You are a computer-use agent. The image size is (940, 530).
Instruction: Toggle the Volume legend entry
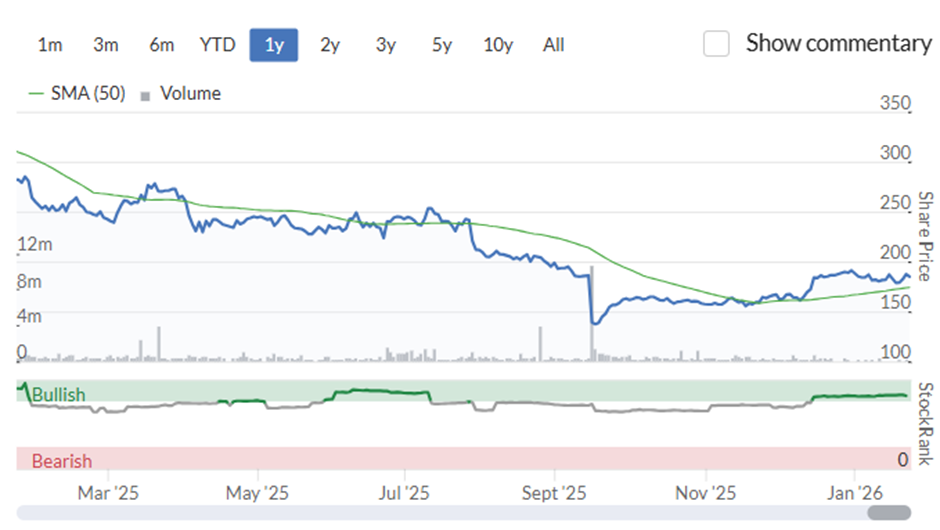(x=180, y=94)
